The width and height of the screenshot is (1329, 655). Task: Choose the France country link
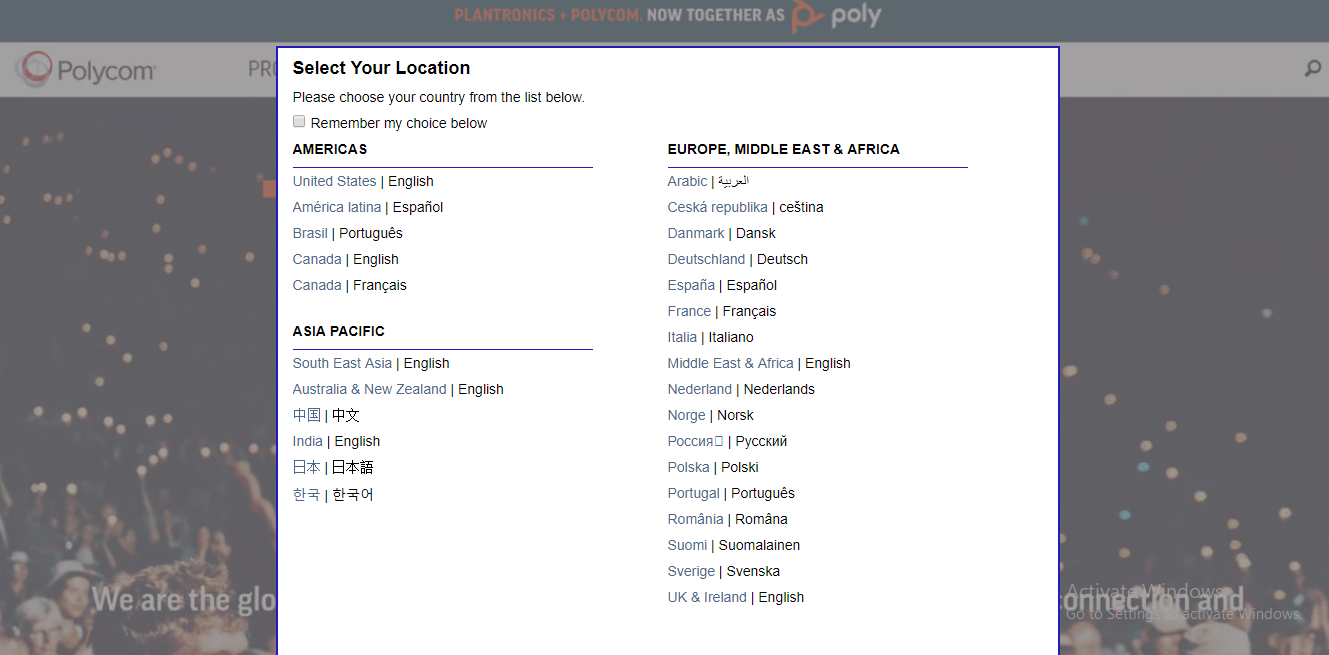click(x=689, y=311)
